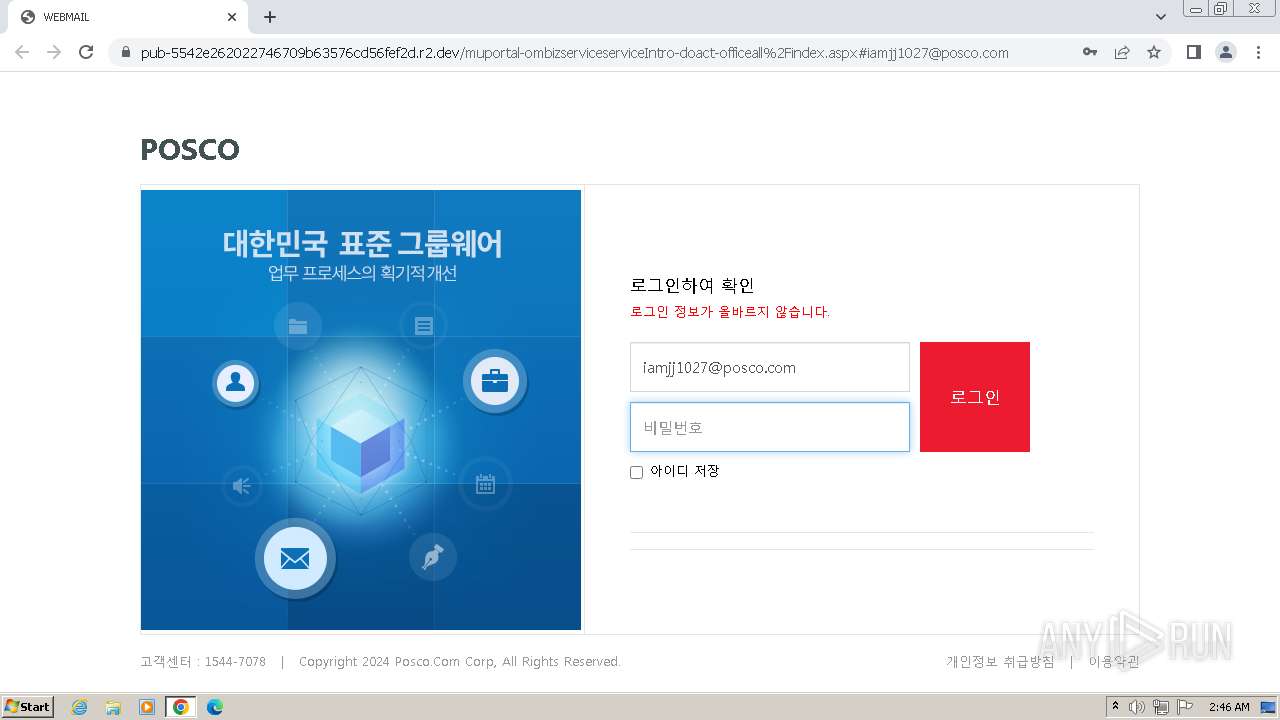Check the 아이디 저장 checkbox
This screenshot has width=1280, height=720.
[636, 472]
